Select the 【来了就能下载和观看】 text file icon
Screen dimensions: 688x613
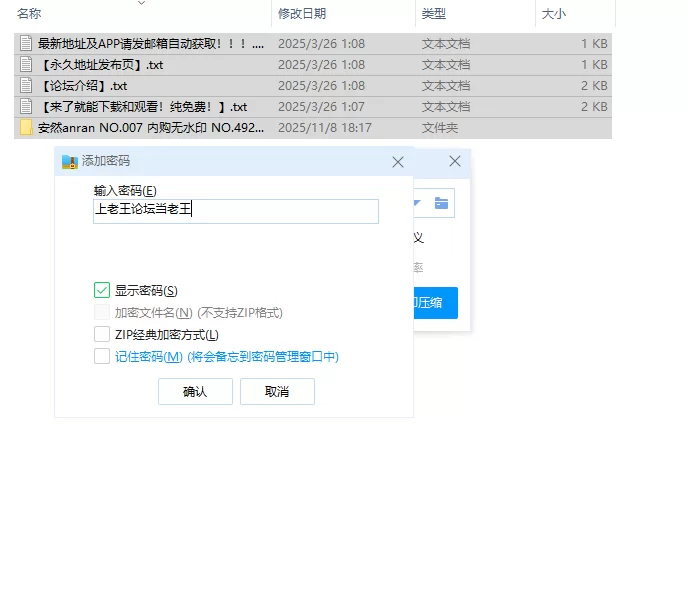(26, 107)
